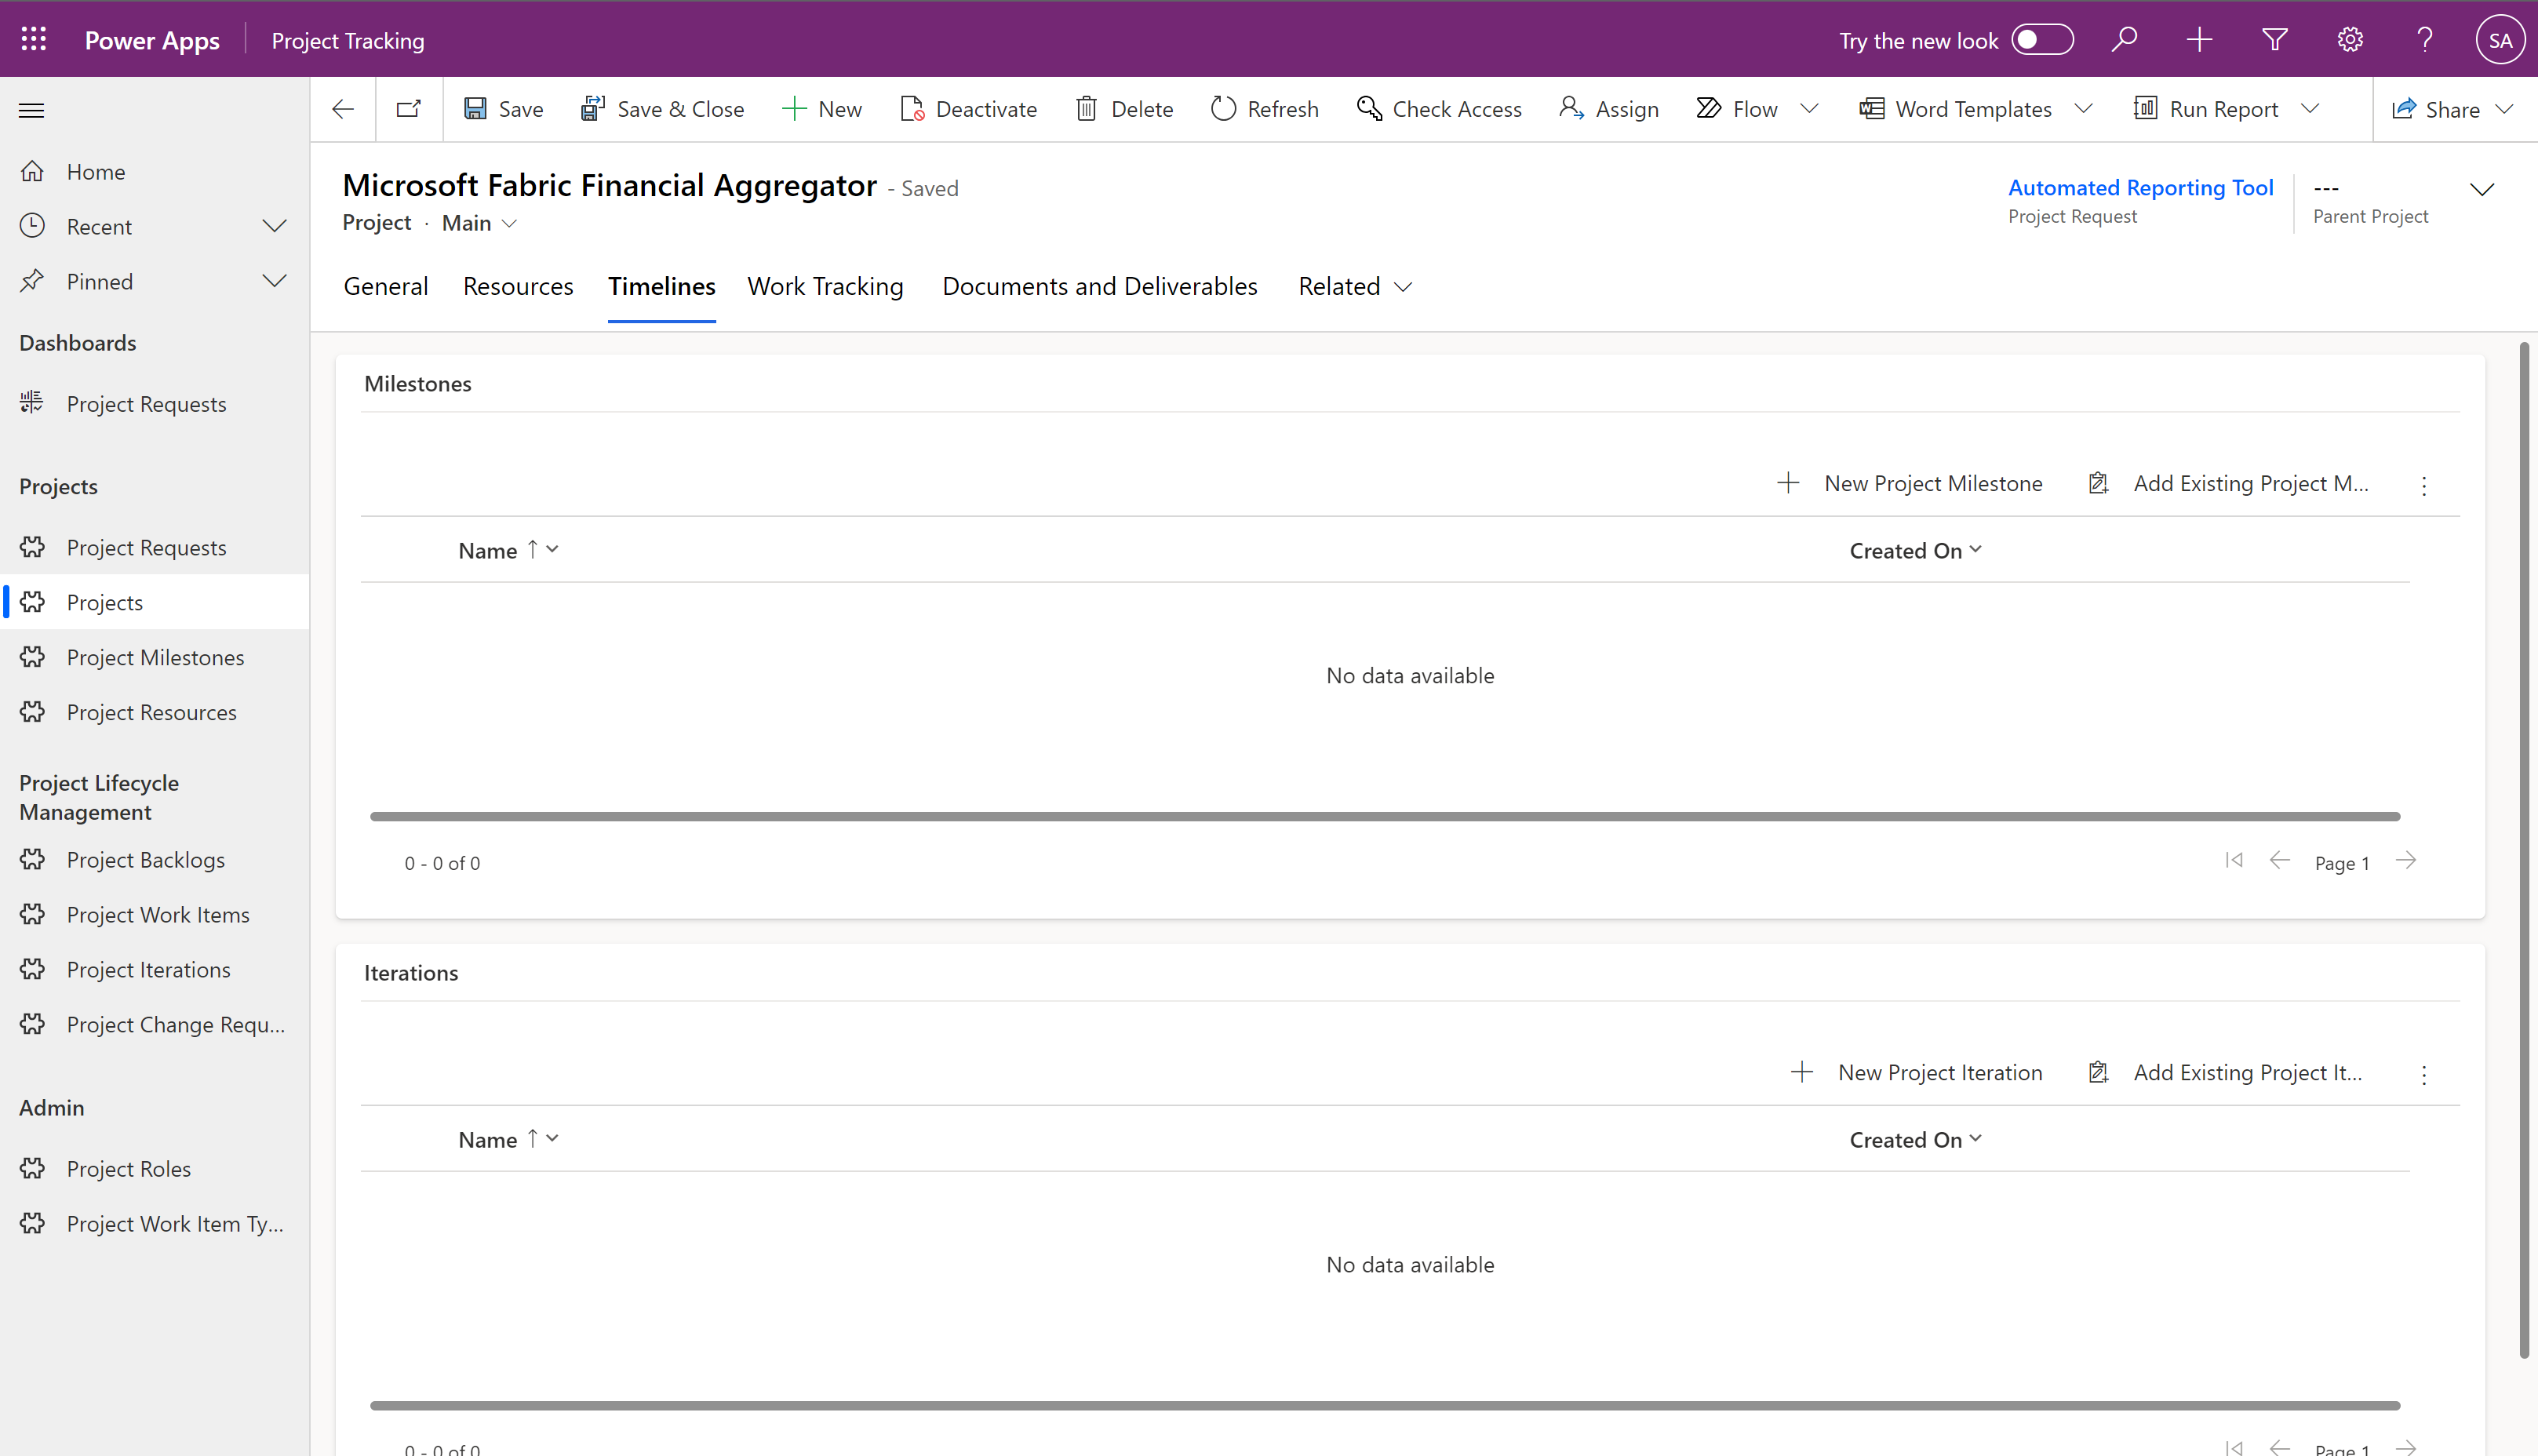Open Project Backlogs in sidebar
The image size is (2538, 1456).
pos(155,860)
